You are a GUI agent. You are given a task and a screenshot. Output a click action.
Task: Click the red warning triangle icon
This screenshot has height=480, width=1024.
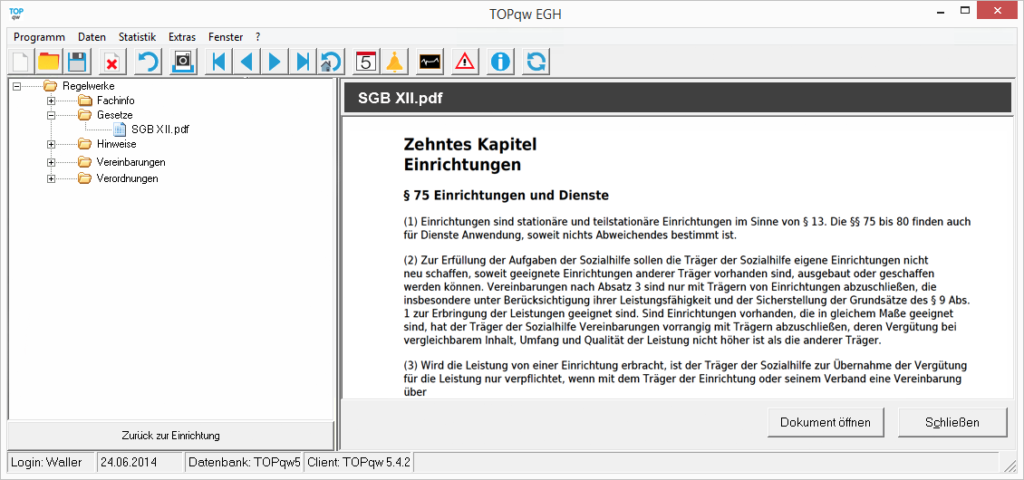(465, 62)
